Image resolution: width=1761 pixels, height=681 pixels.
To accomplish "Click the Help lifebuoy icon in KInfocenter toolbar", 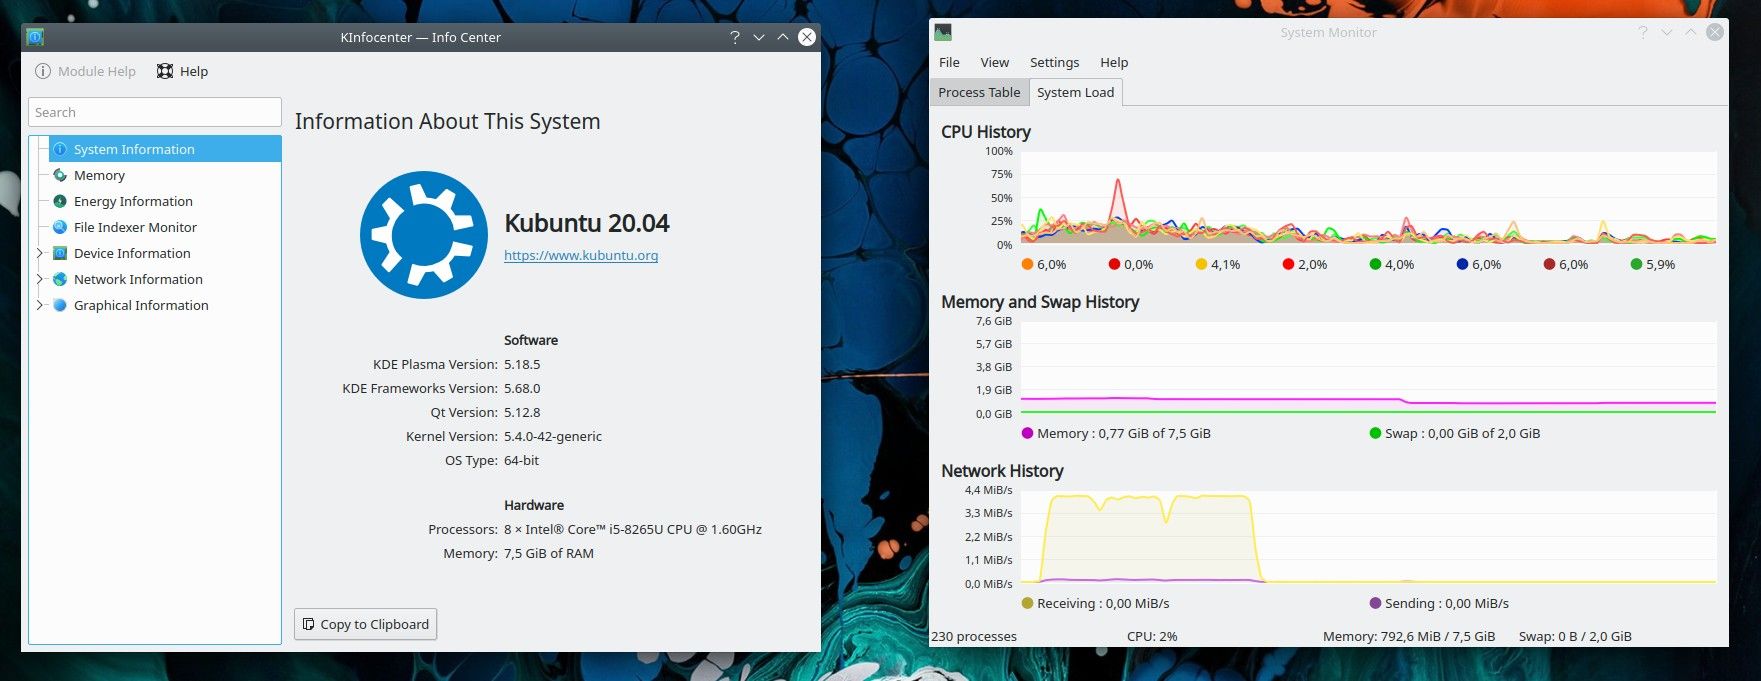I will point(165,71).
